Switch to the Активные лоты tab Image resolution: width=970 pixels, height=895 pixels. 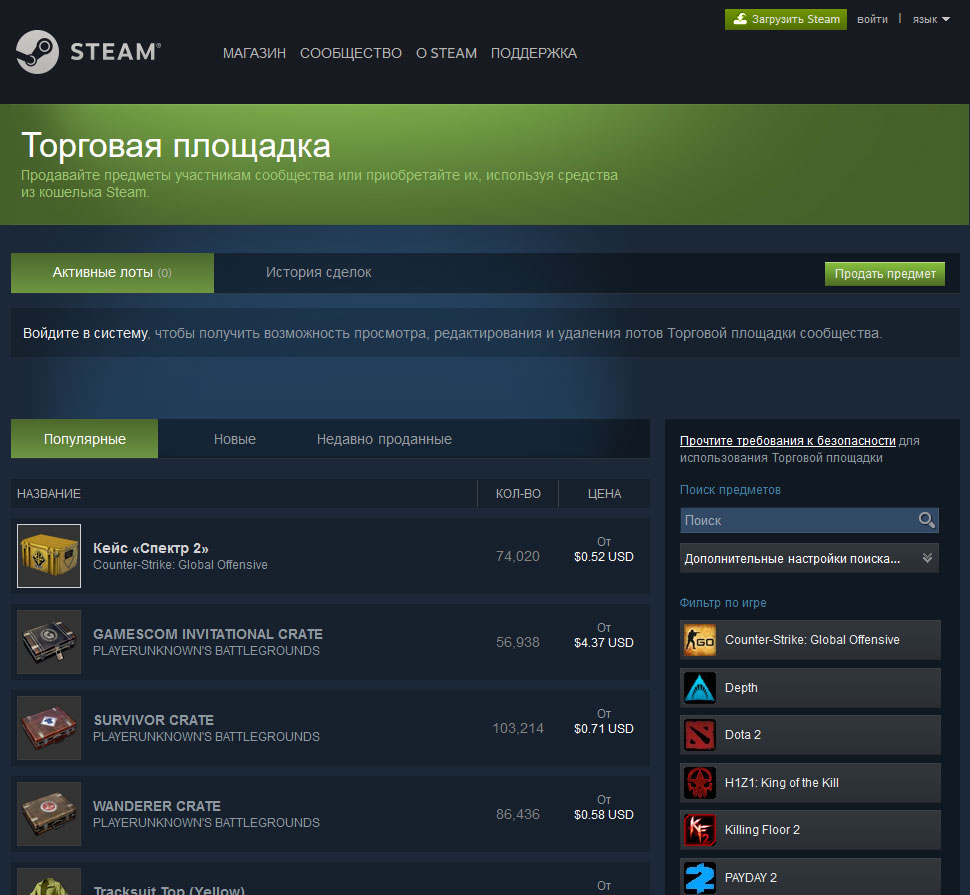(113, 273)
